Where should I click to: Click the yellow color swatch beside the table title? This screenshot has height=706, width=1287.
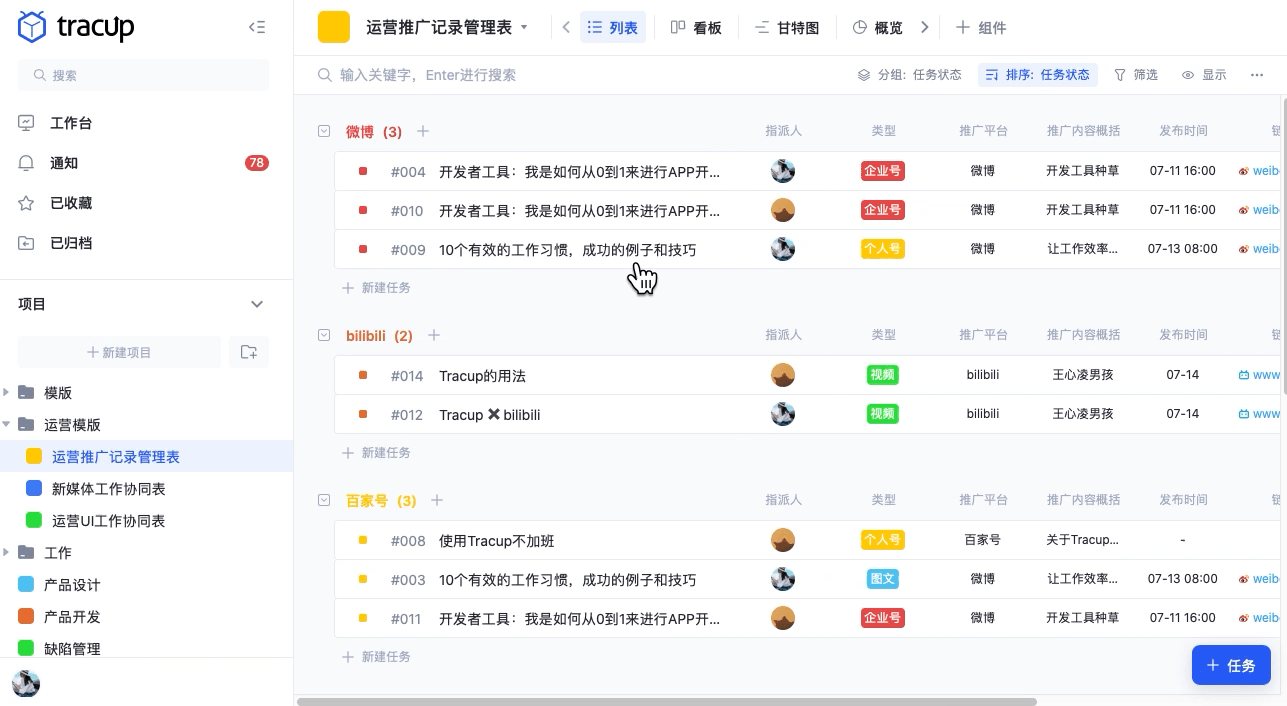pos(333,27)
